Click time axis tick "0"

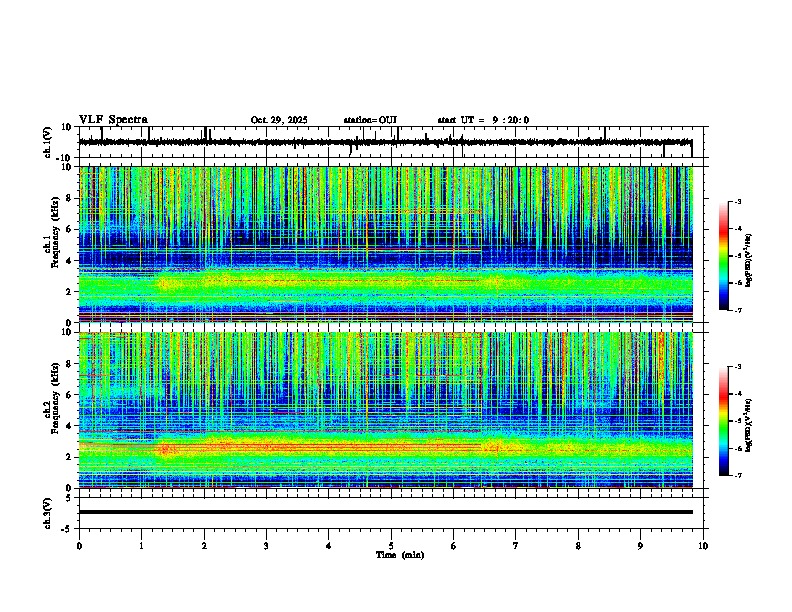(x=79, y=546)
